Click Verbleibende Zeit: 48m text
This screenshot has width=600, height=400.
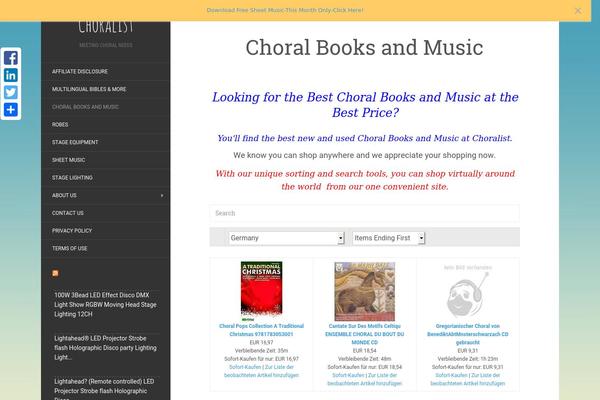point(365,359)
